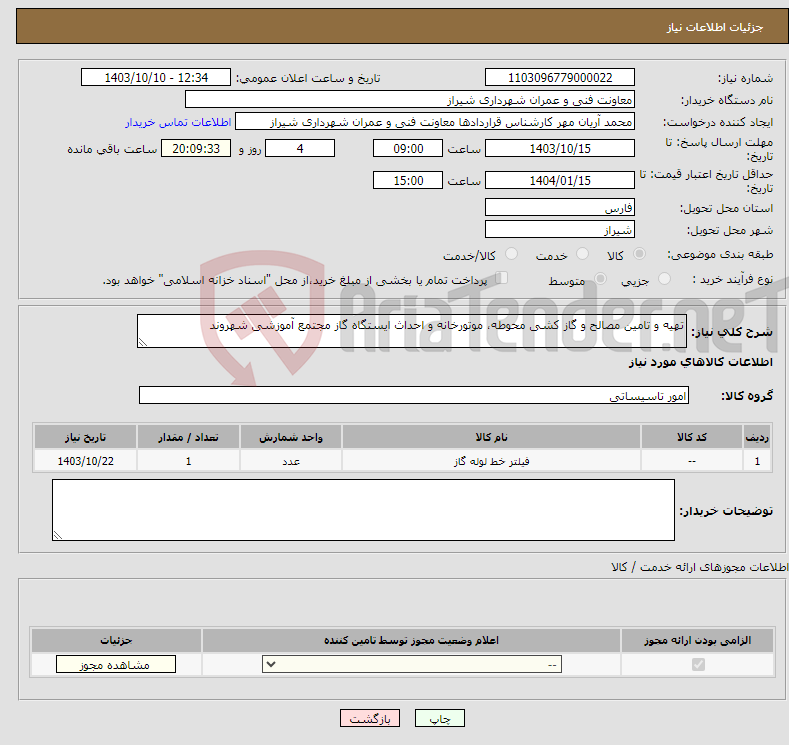Open the اعلام وضعیت مجوز dropdown

point(412,664)
